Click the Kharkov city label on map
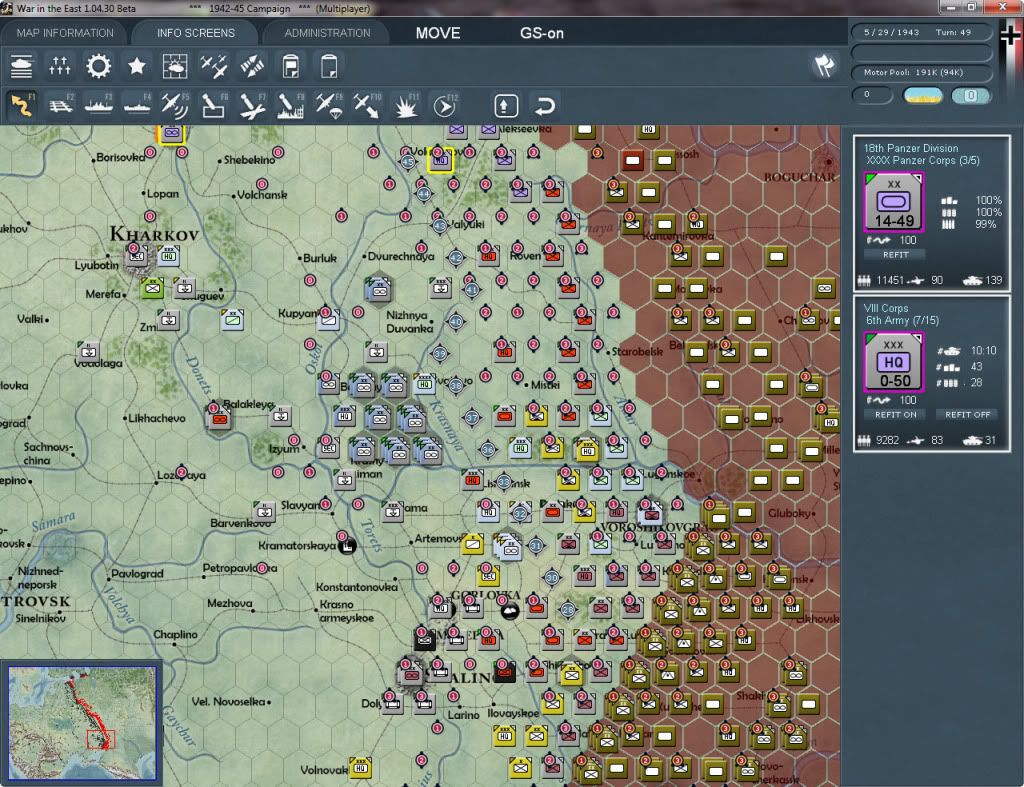 point(154,234)
